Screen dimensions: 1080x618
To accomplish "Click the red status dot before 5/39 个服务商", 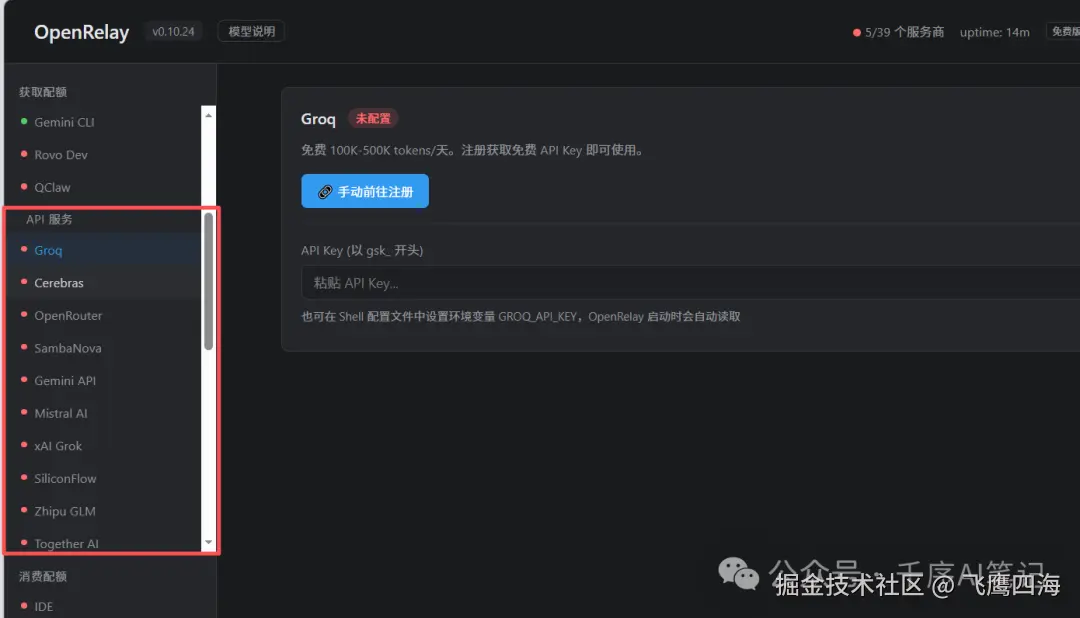I will point(858,31).
